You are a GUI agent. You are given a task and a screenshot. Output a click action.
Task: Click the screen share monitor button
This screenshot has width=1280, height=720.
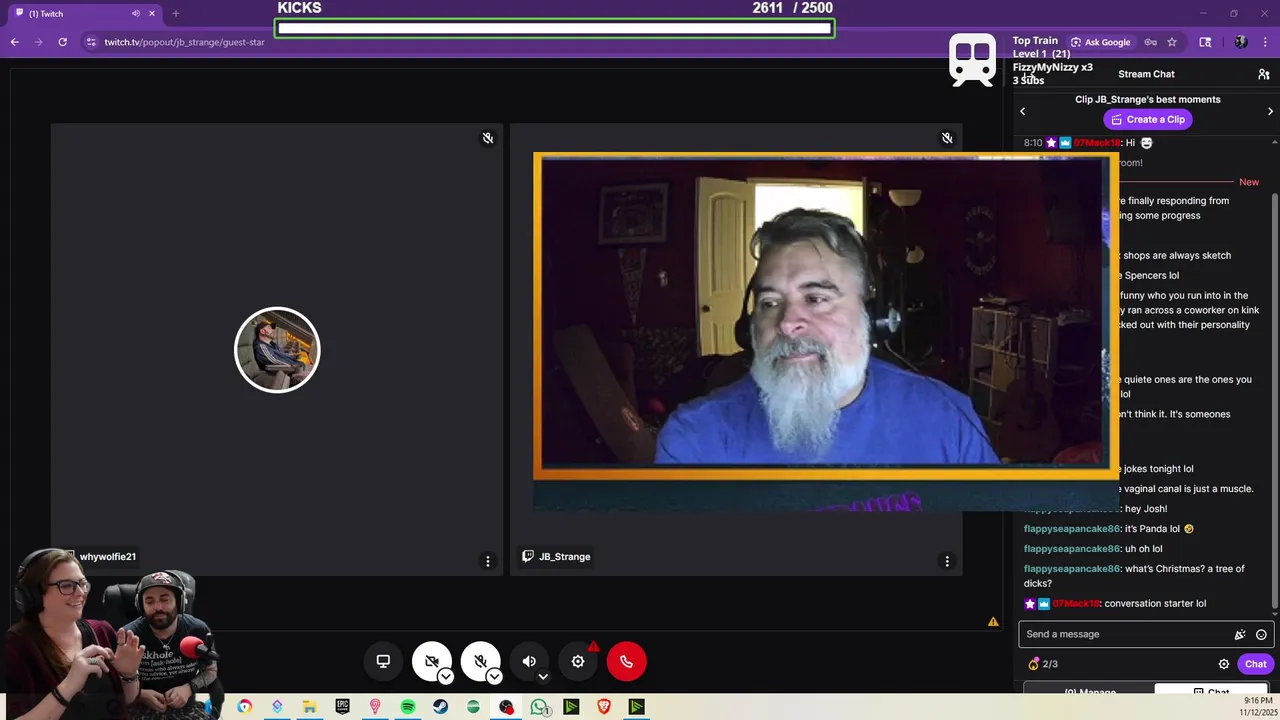click(x=383, y=661)
